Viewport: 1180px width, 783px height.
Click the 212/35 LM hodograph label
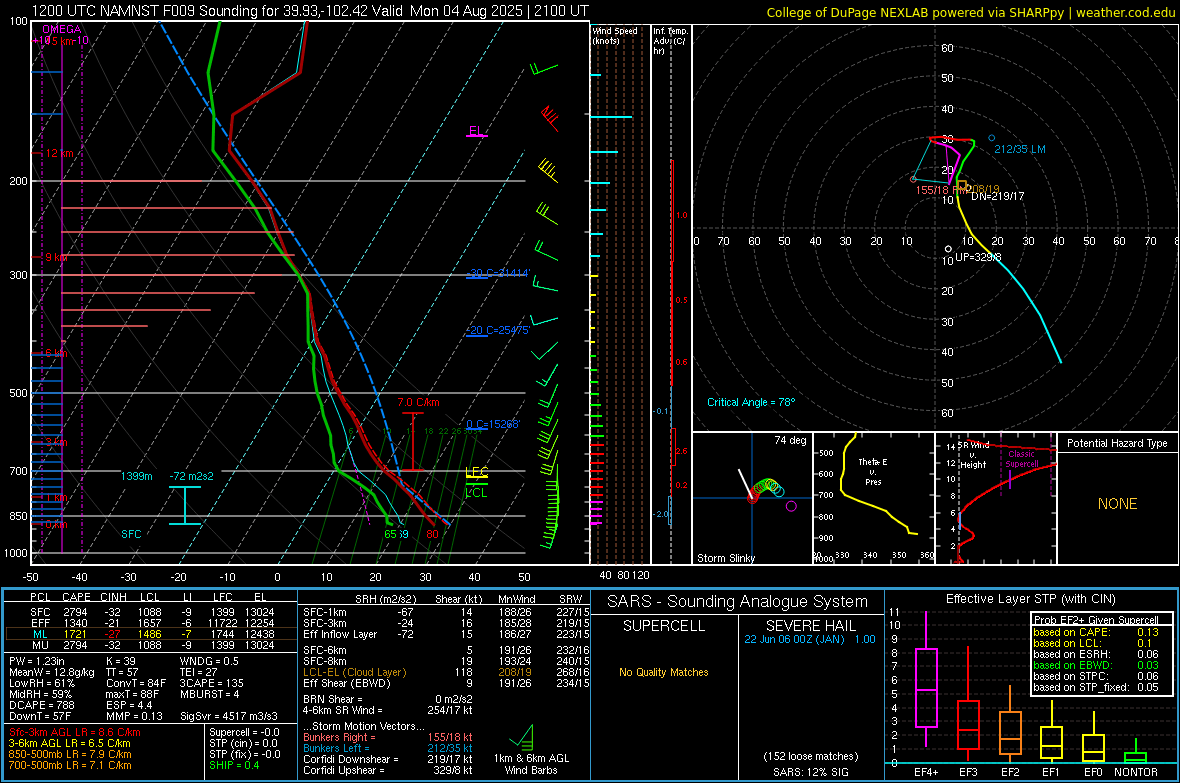click(x=1020, y=149)
